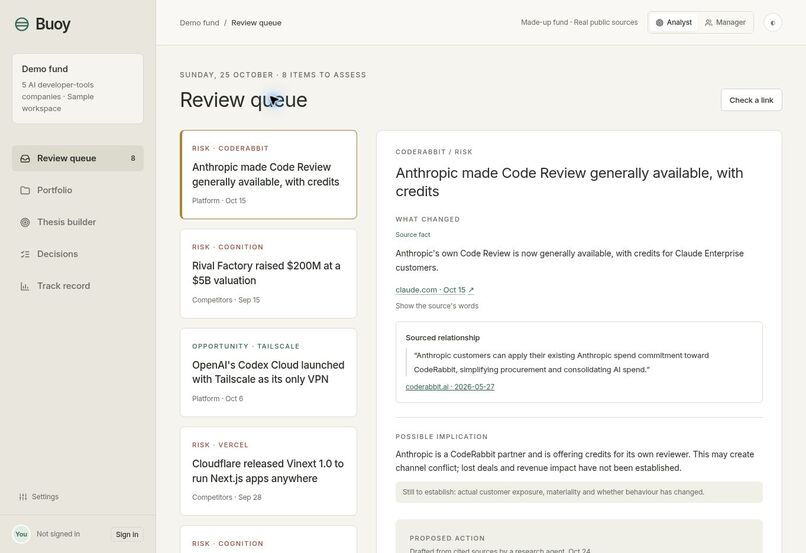Click the Settings sliders icon
Image resolution: width=806 pixels, height=553 pixels.
(23, 497)
